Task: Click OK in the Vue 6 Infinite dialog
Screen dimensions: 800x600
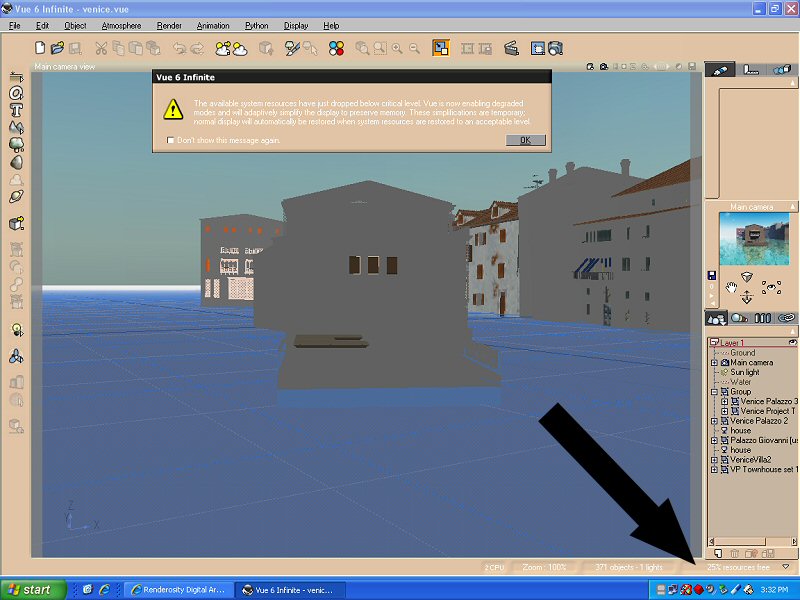Action: [x=526, y=140]
